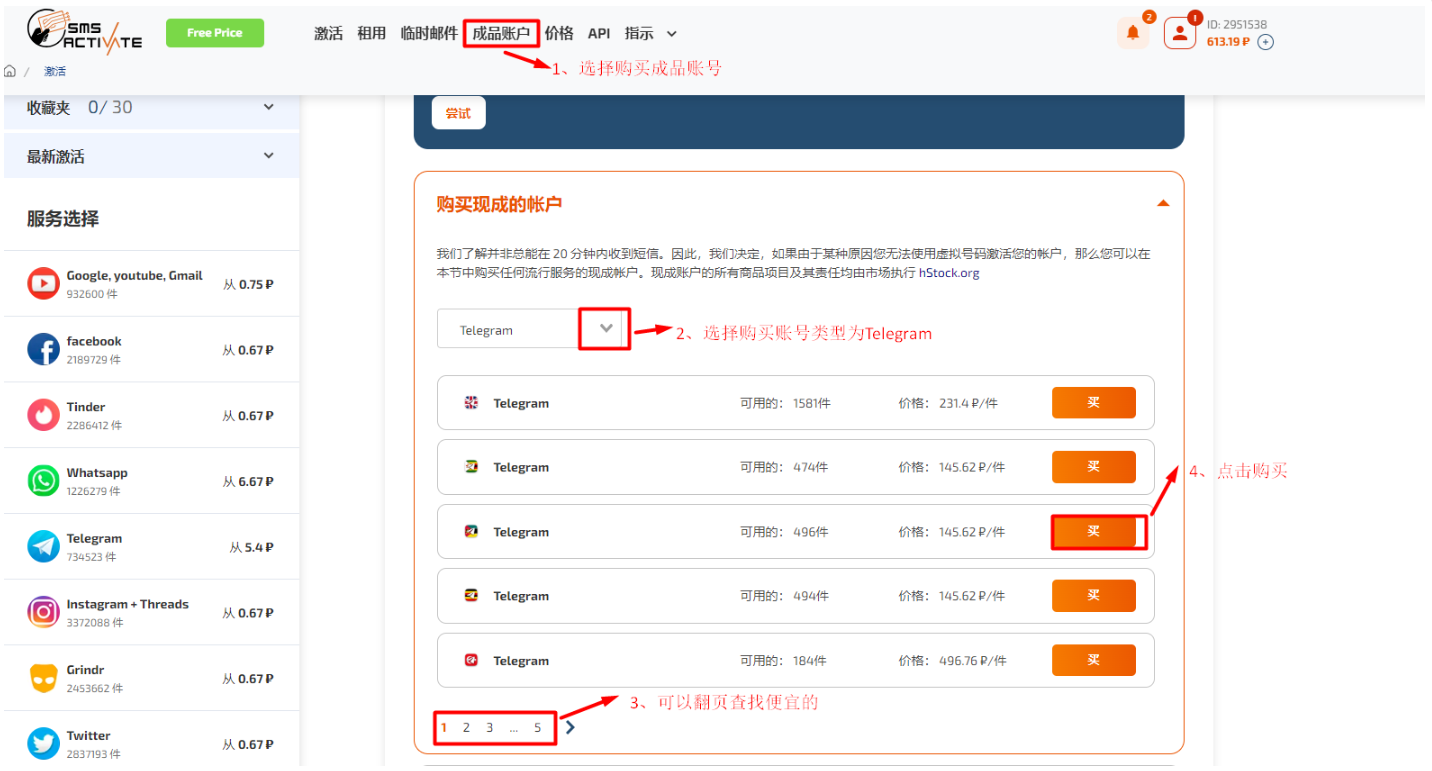Select the Whatsapp service icon

tap(43, 481)
